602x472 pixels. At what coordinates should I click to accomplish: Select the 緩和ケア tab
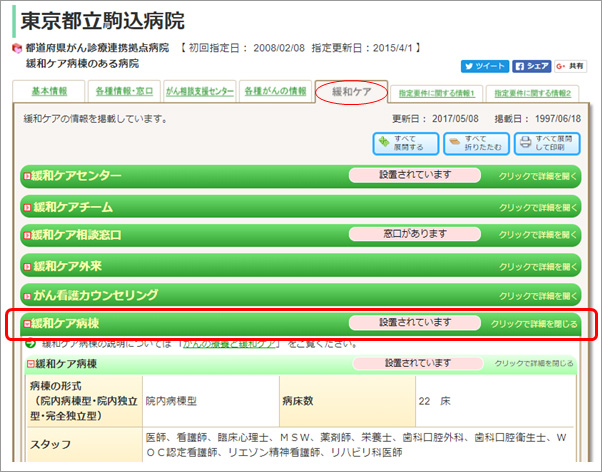(351, 92)
